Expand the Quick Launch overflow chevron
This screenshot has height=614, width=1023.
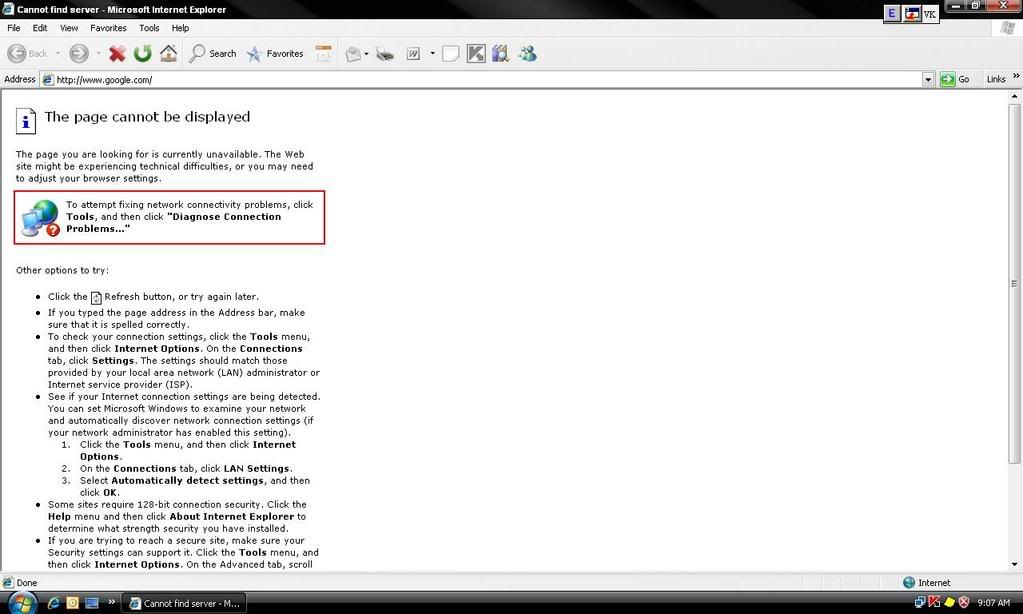tap(112, 602)
